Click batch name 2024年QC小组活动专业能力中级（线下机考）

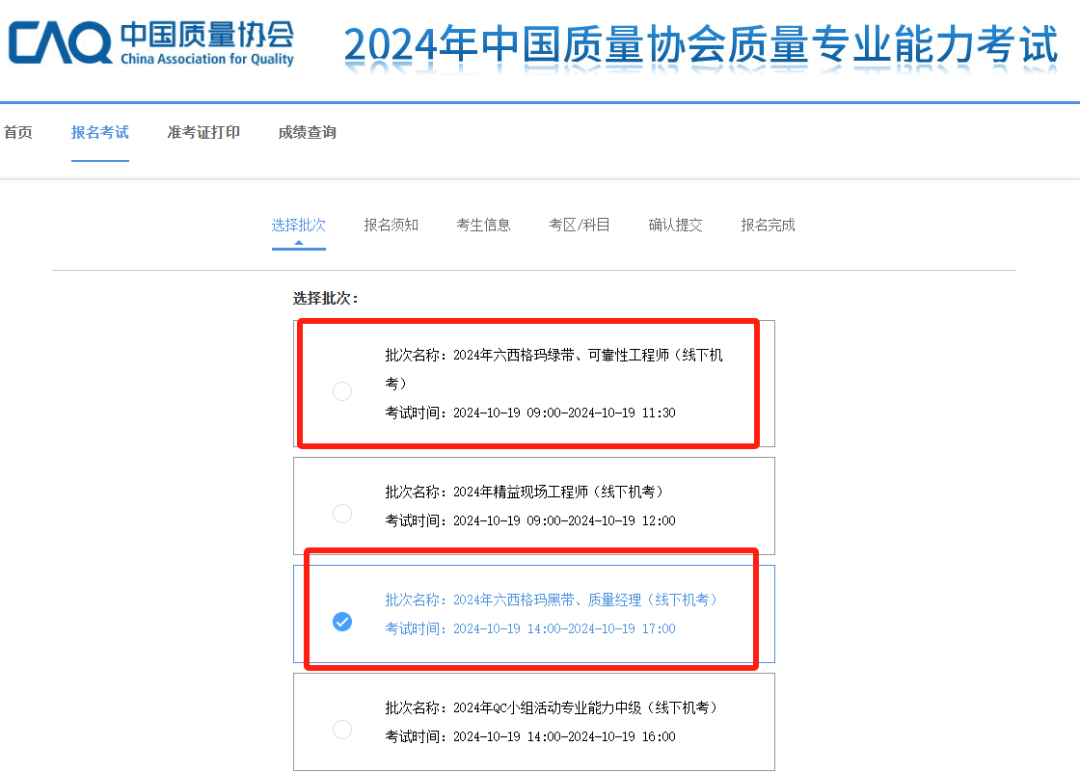[x=551, y=708]
